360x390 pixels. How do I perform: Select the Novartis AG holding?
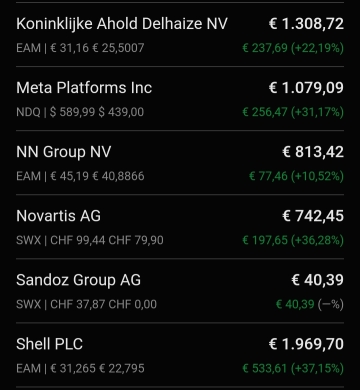(x=180, y=227)
